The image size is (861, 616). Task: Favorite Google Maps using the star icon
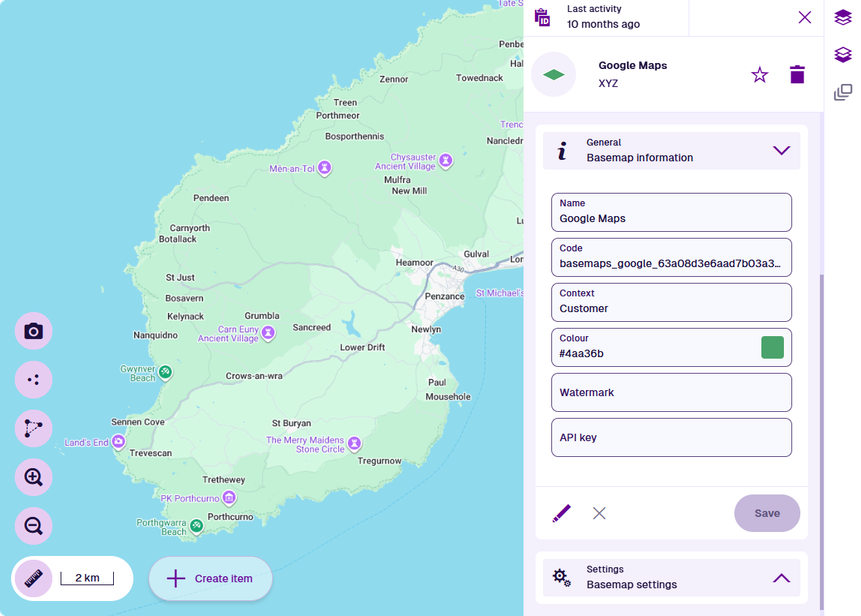pos(759,74)
